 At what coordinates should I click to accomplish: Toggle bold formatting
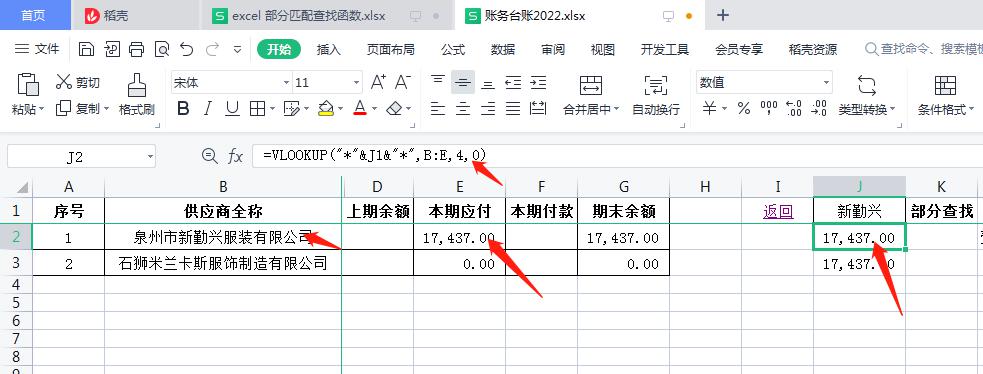pyautogui.click(x=183, y=109)
